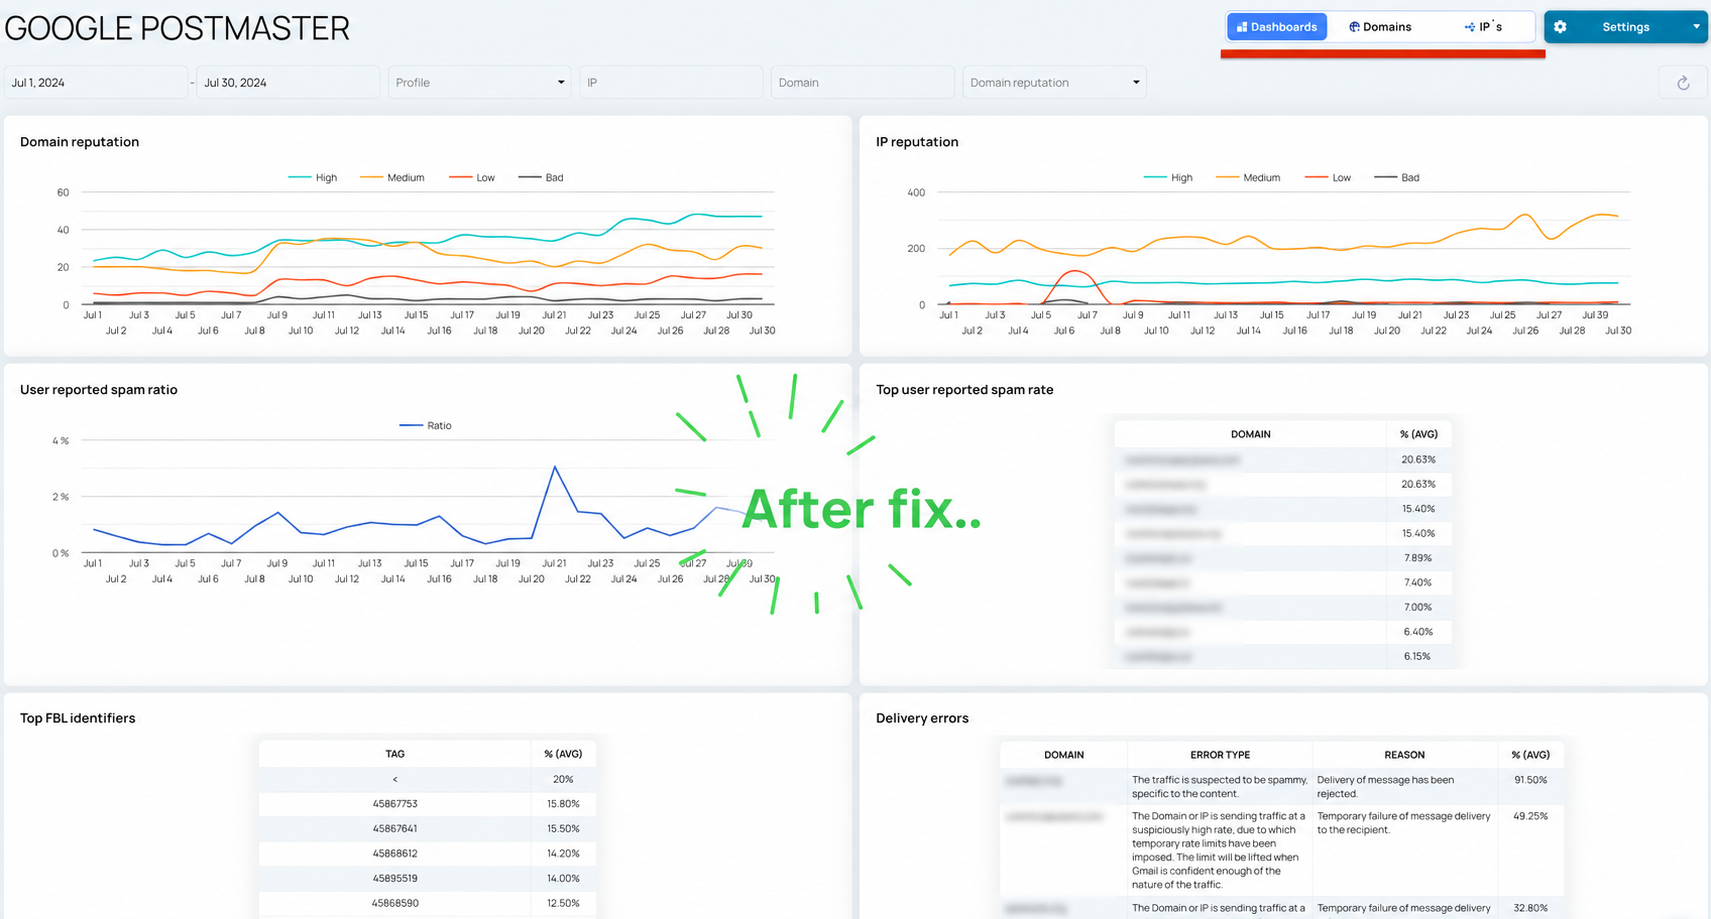Click DOMAIN header in Delivery errors table

pyautogui.click(x=1064, y=755)
